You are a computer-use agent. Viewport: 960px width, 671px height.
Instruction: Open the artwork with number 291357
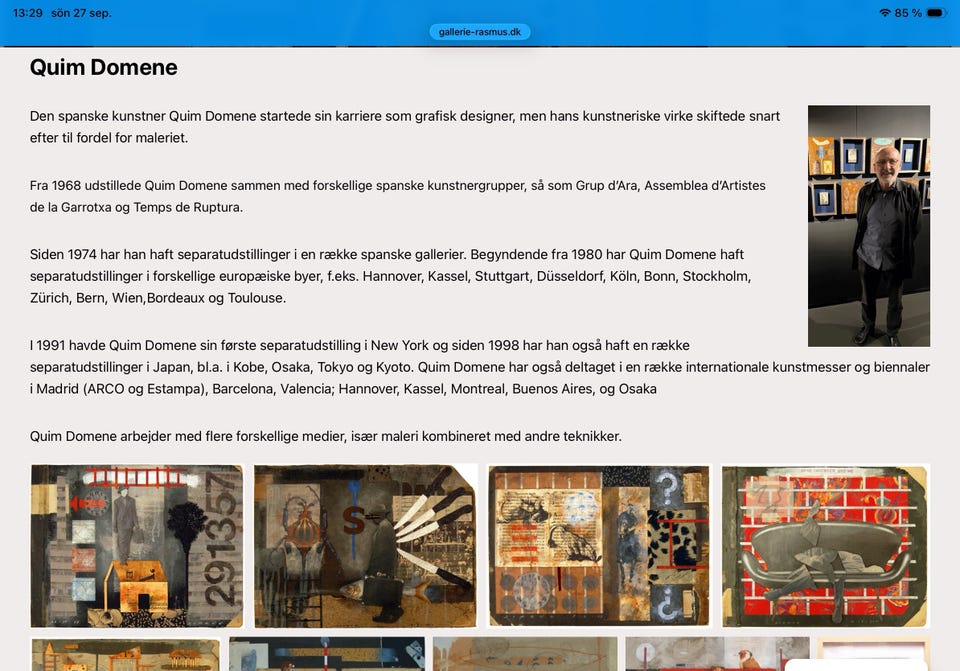pyautogui.click(x=137, y=546)
